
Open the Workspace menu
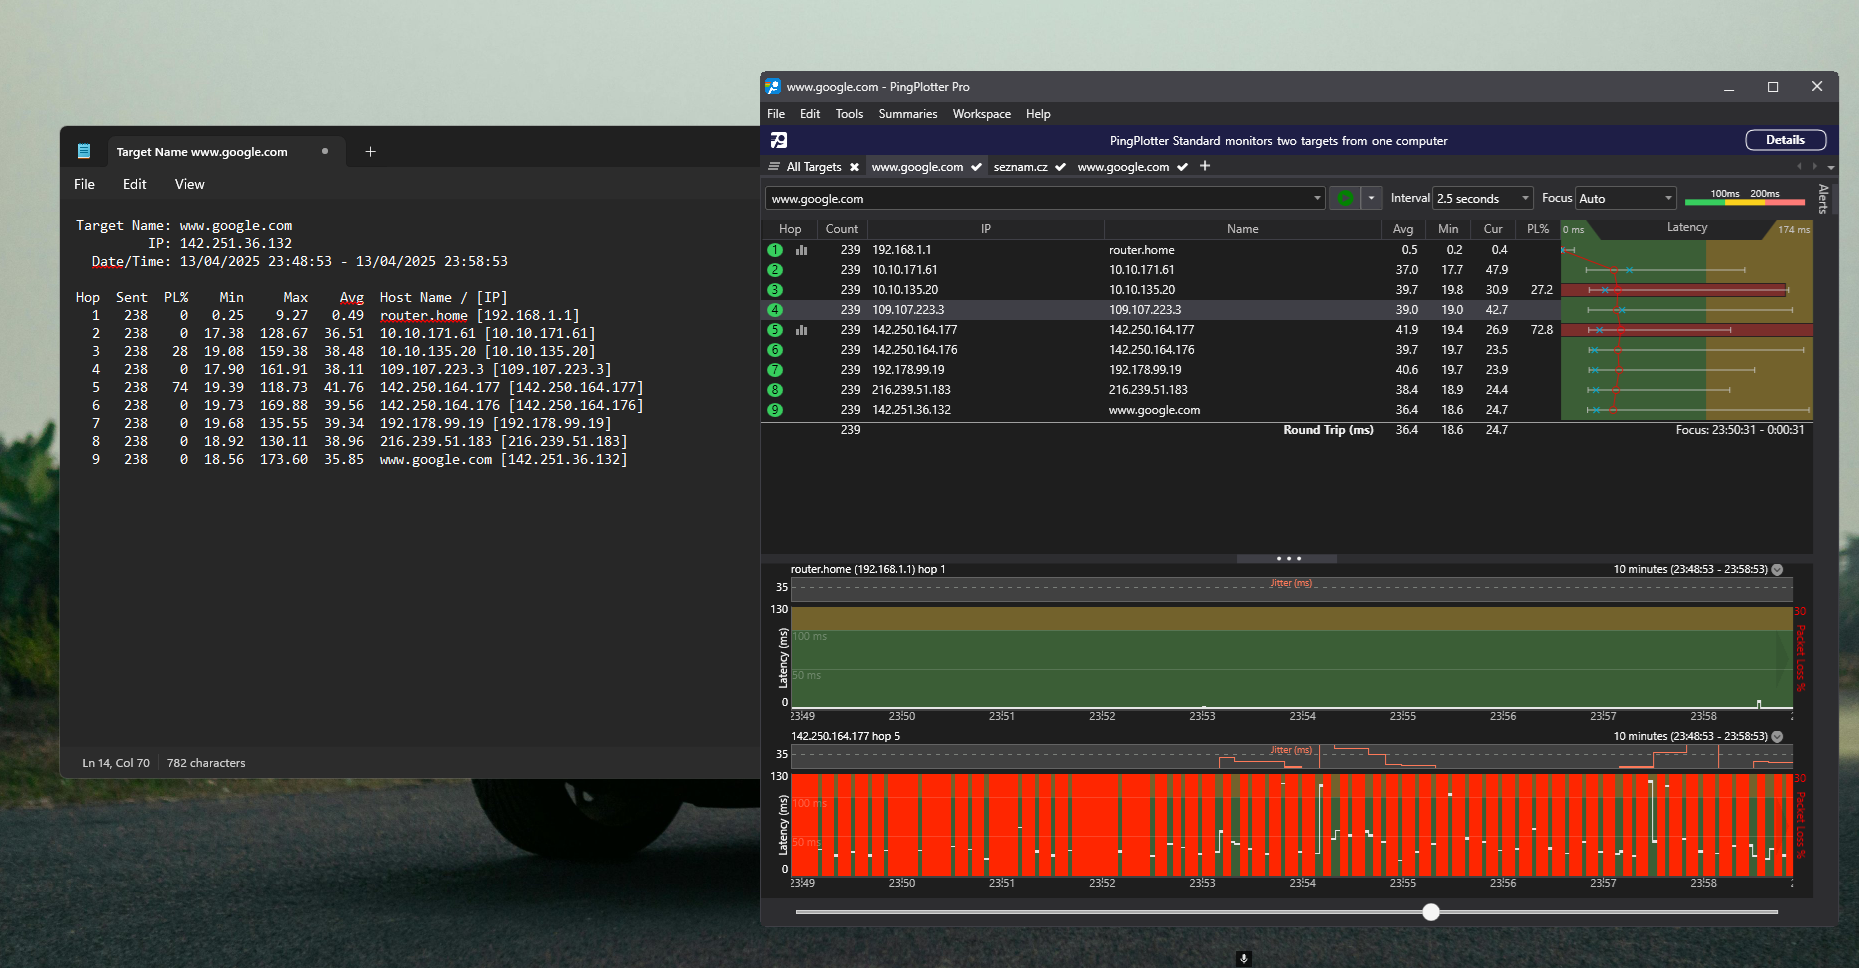tap(982, 114)
